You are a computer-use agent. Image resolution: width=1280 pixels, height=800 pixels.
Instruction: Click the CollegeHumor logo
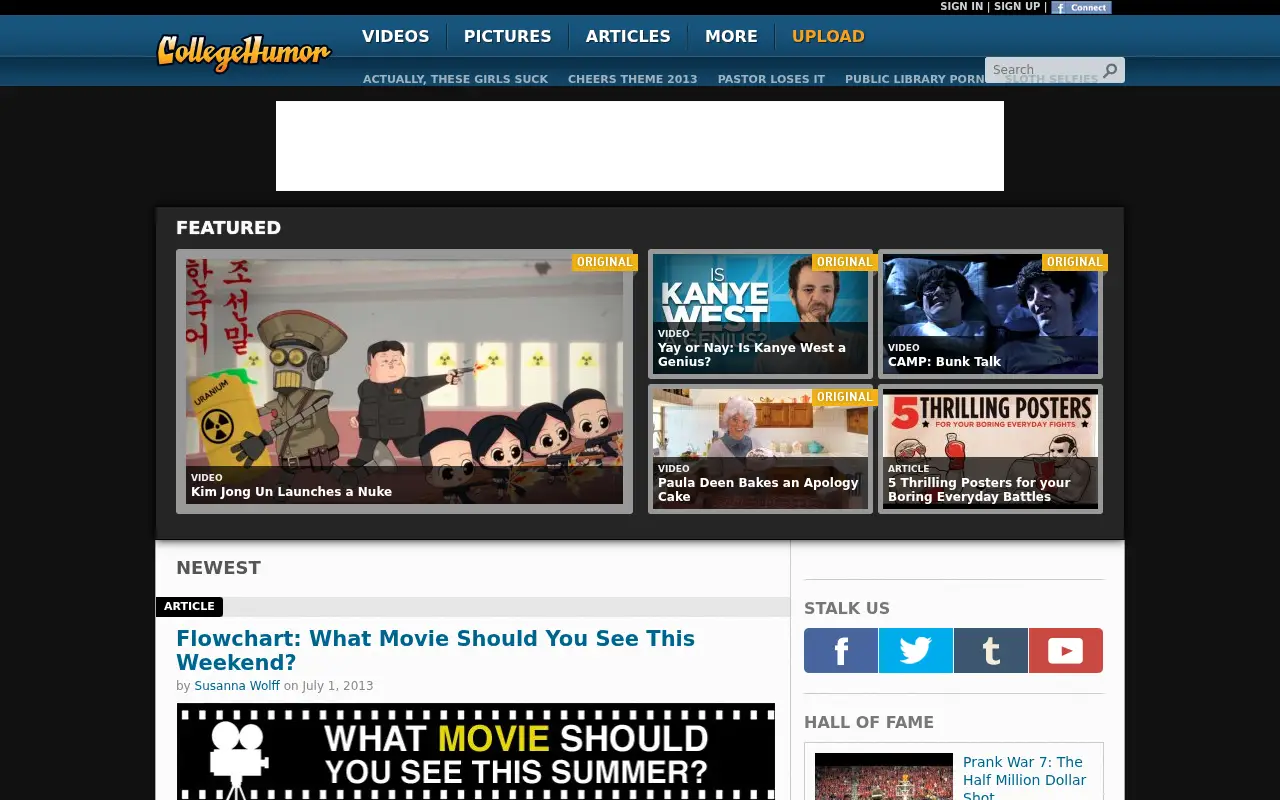243,52
